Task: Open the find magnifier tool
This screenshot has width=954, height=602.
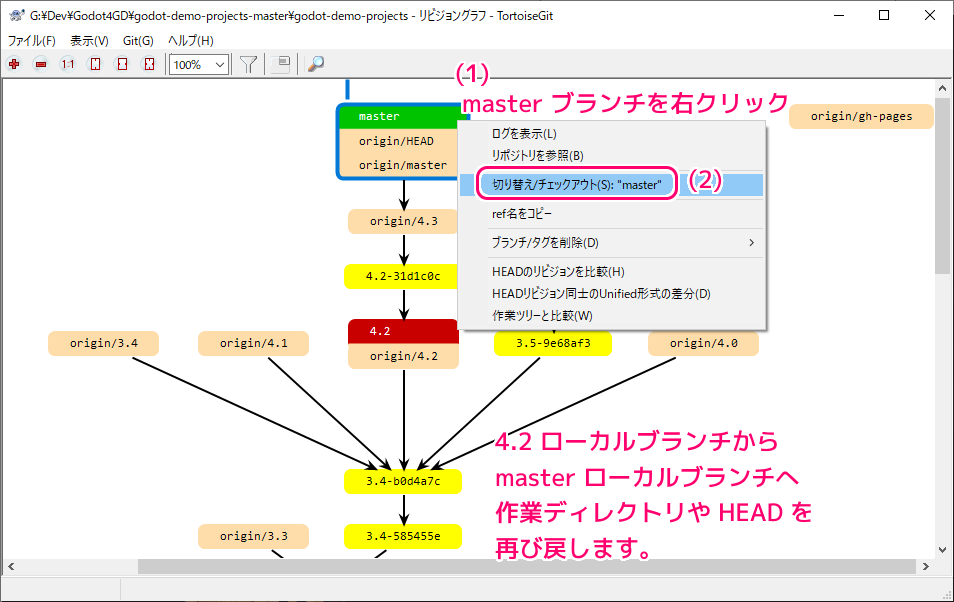Action: coord(315,64)
